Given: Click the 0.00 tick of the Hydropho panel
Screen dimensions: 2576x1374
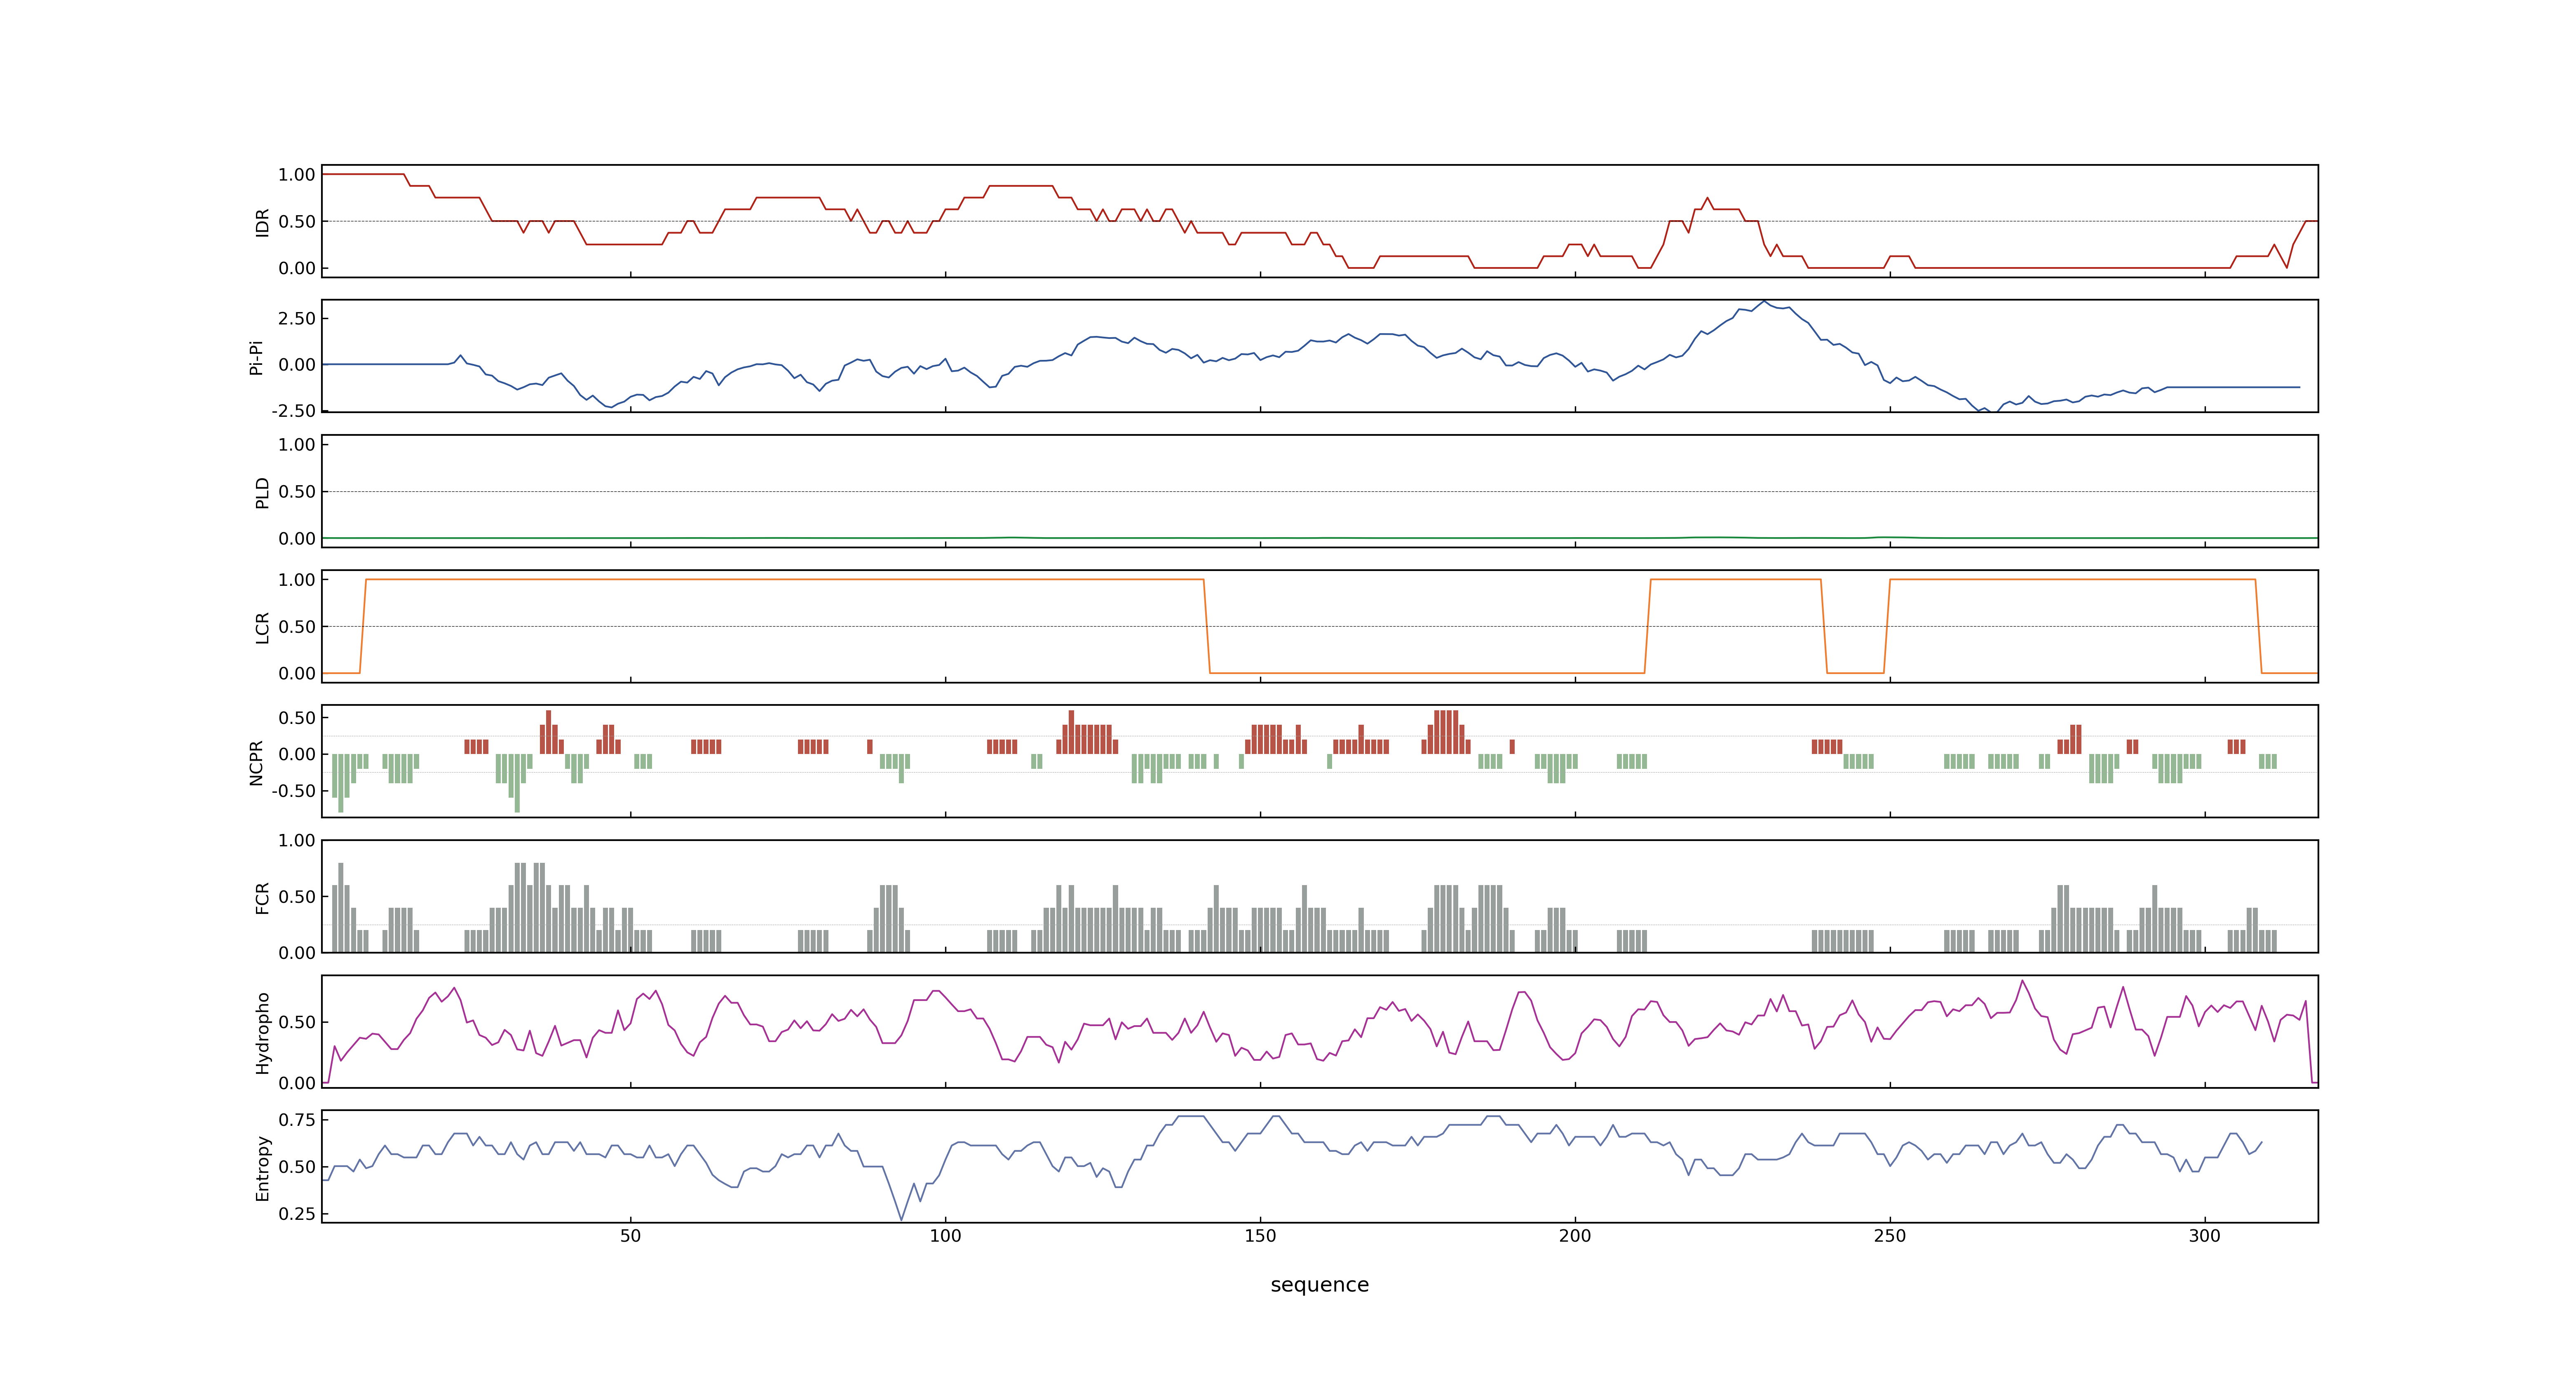Looking at the screenshot, I should 297,1083.
